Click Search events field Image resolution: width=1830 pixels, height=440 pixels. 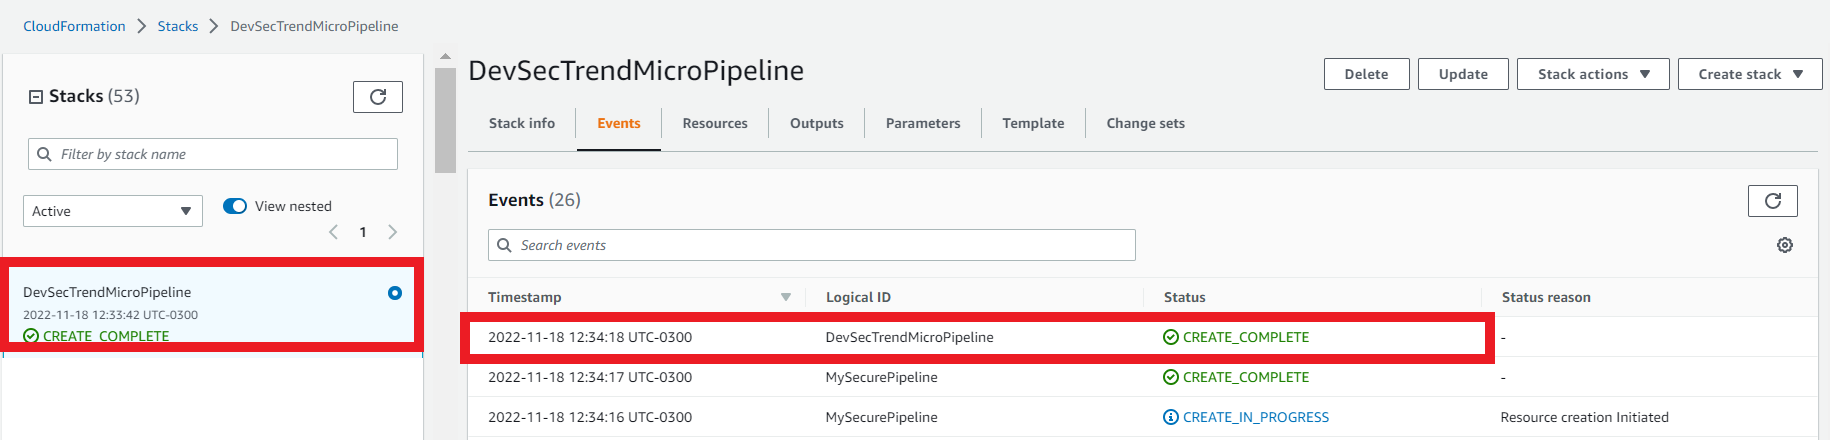812,245
